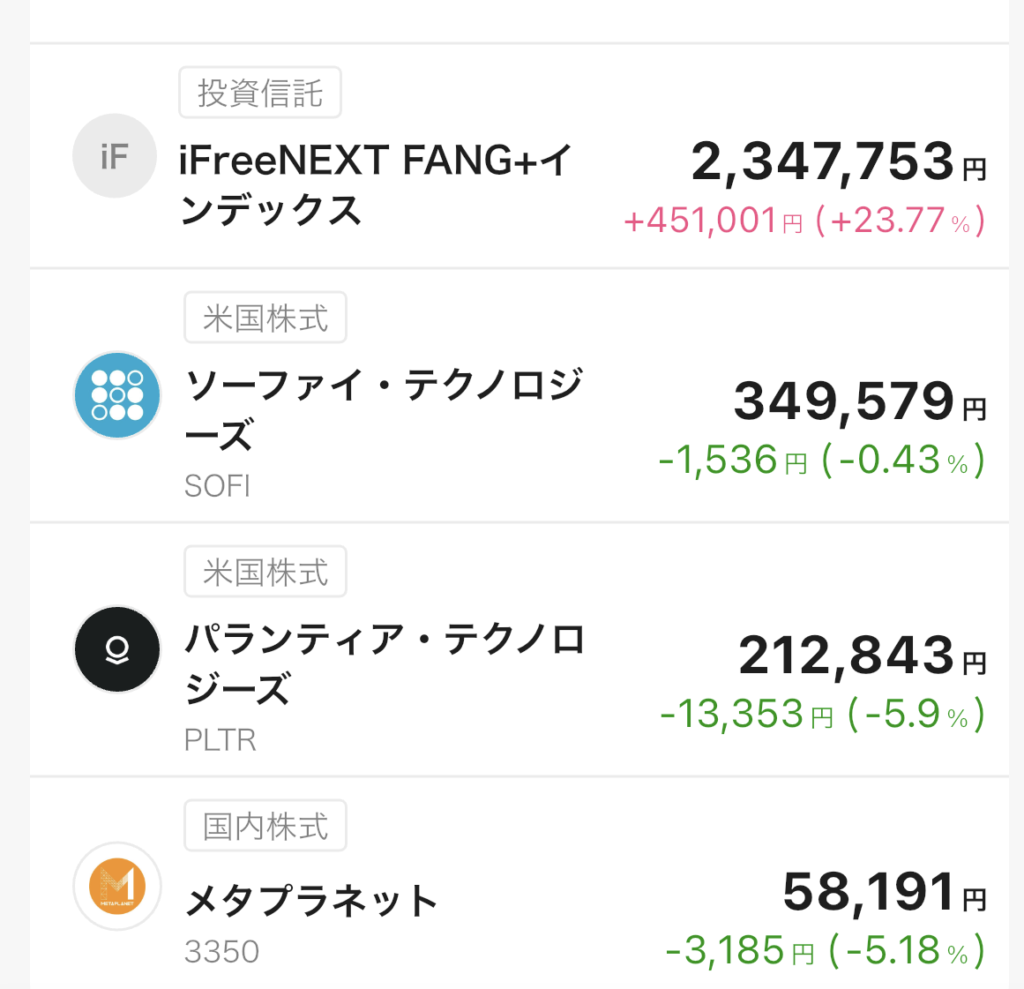Tap the -13,353円 (-5.9%) loss figure

tap(822, 714)
